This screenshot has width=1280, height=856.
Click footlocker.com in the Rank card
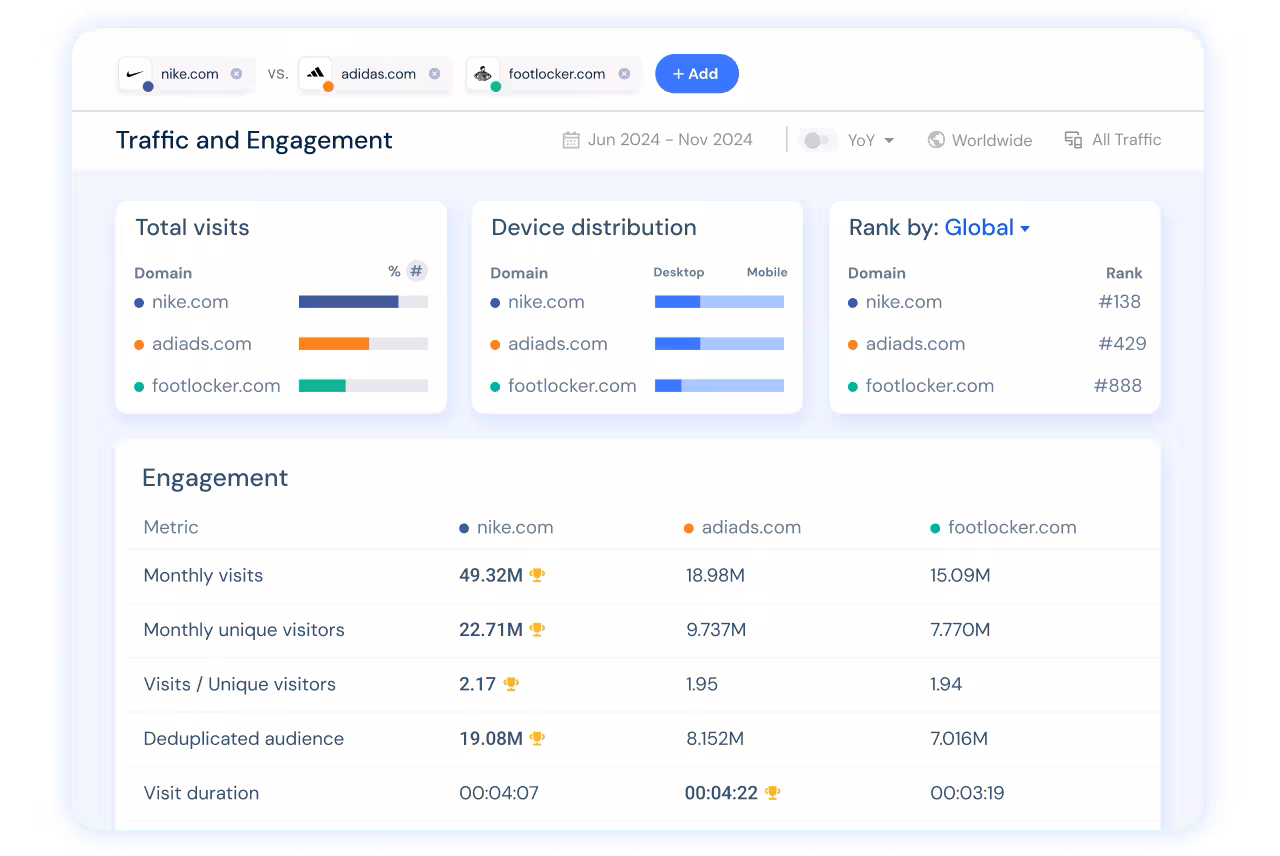coord(929,386)
